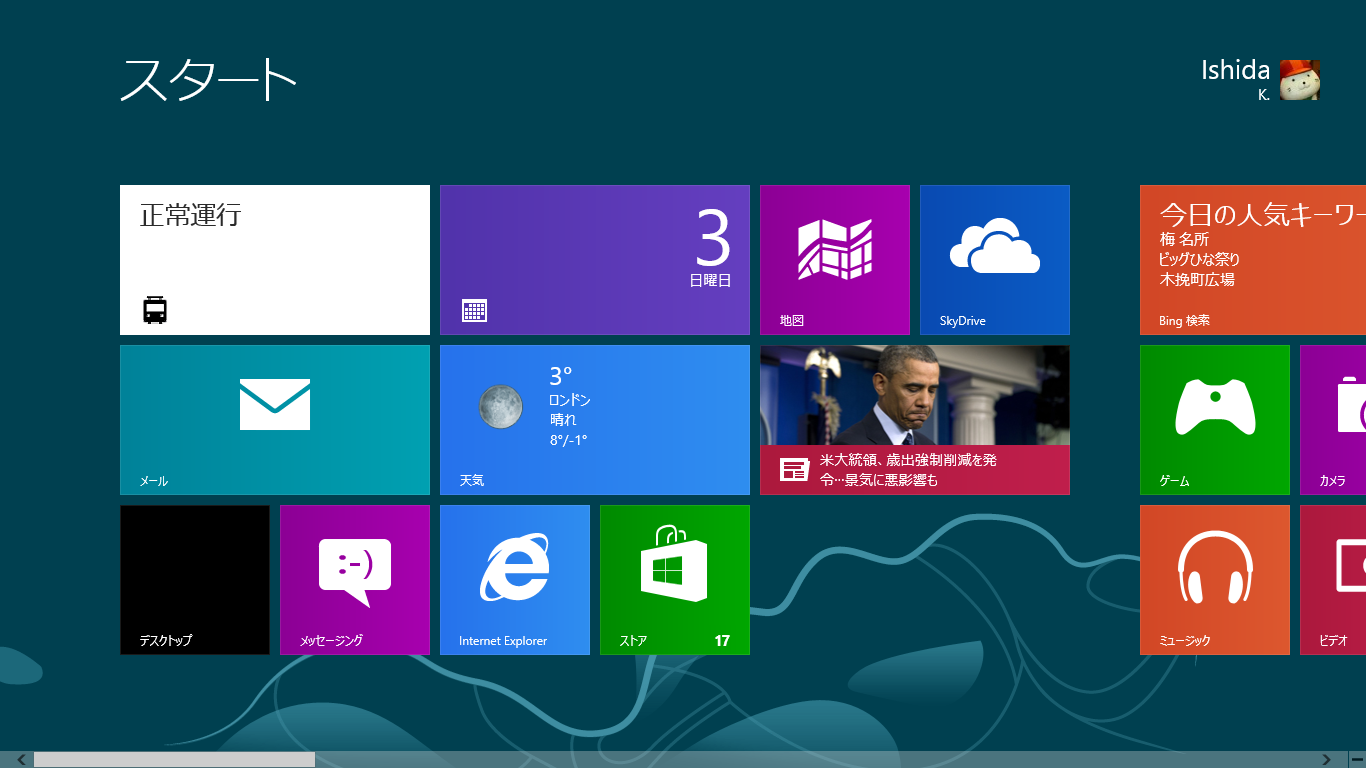Image resolution: width=1366 pixels, height=768 pixels.
Task: Open the Bing 検索 popular keywords tile
Action: (1253, 260)
